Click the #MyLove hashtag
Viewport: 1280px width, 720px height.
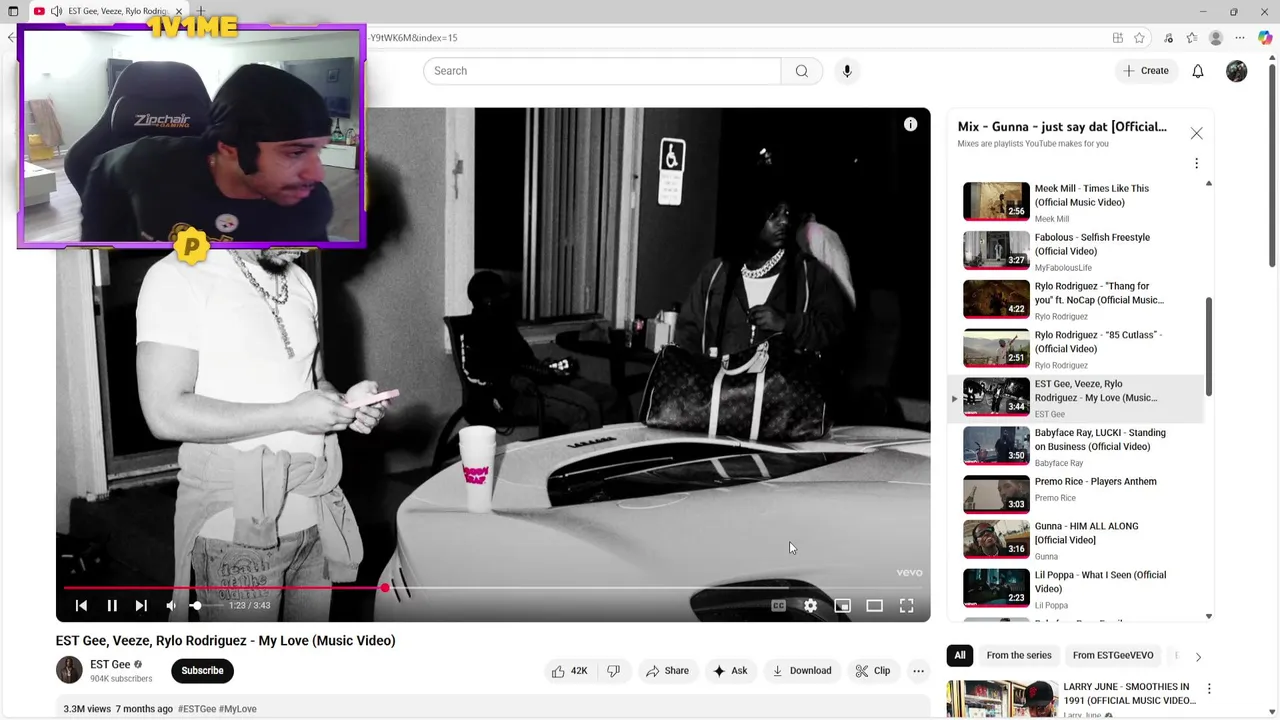pos(237,709)
